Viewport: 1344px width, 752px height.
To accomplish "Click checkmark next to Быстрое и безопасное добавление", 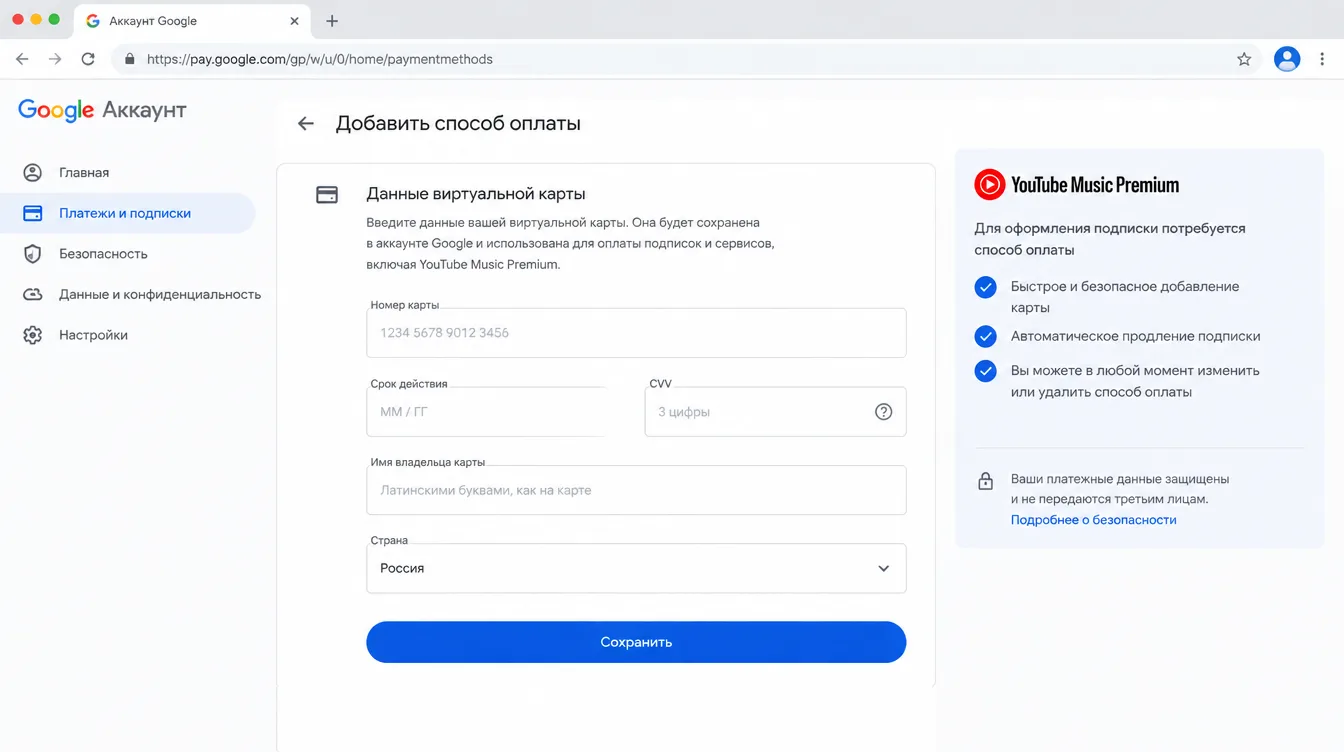I will coord(986,288).
